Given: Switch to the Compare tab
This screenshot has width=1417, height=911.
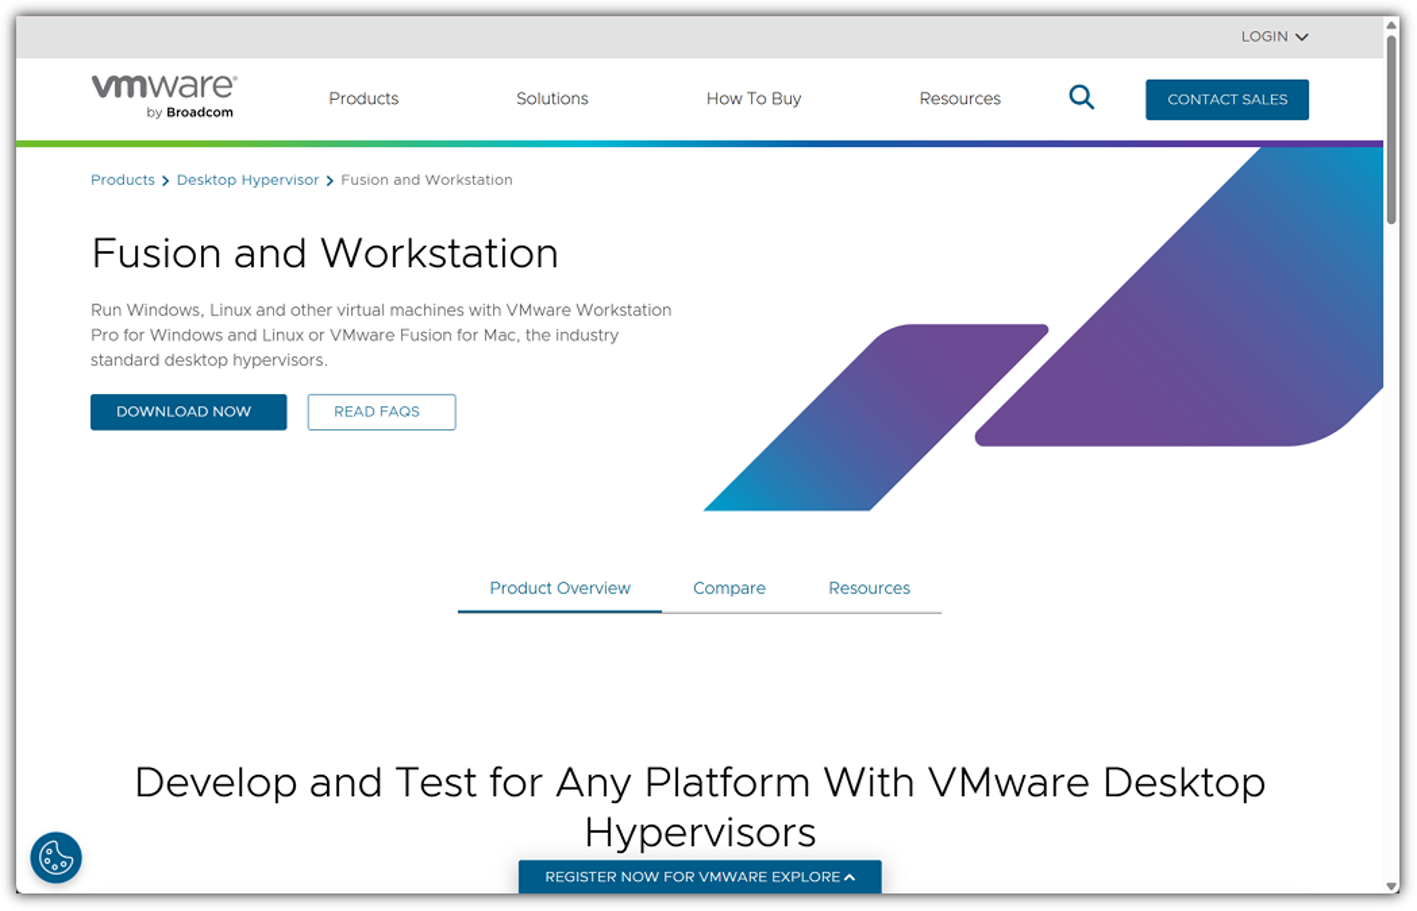Looking at the screenshot, I should click(729, 589).
